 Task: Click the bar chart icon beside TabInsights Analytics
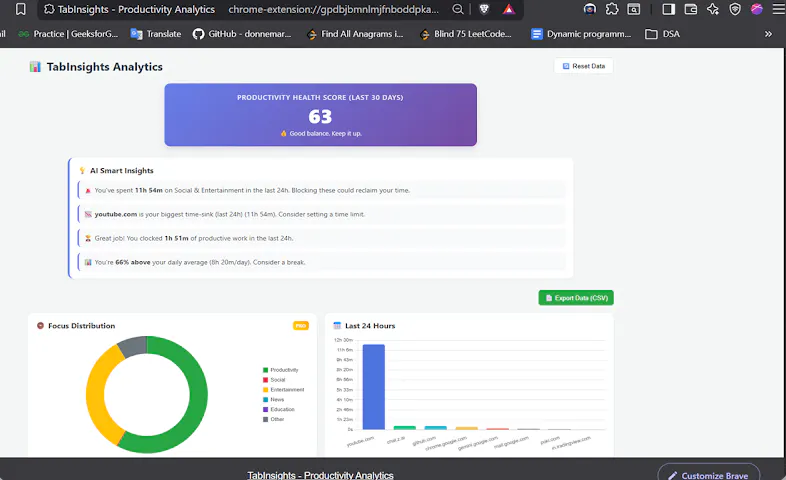pos(35,67)
